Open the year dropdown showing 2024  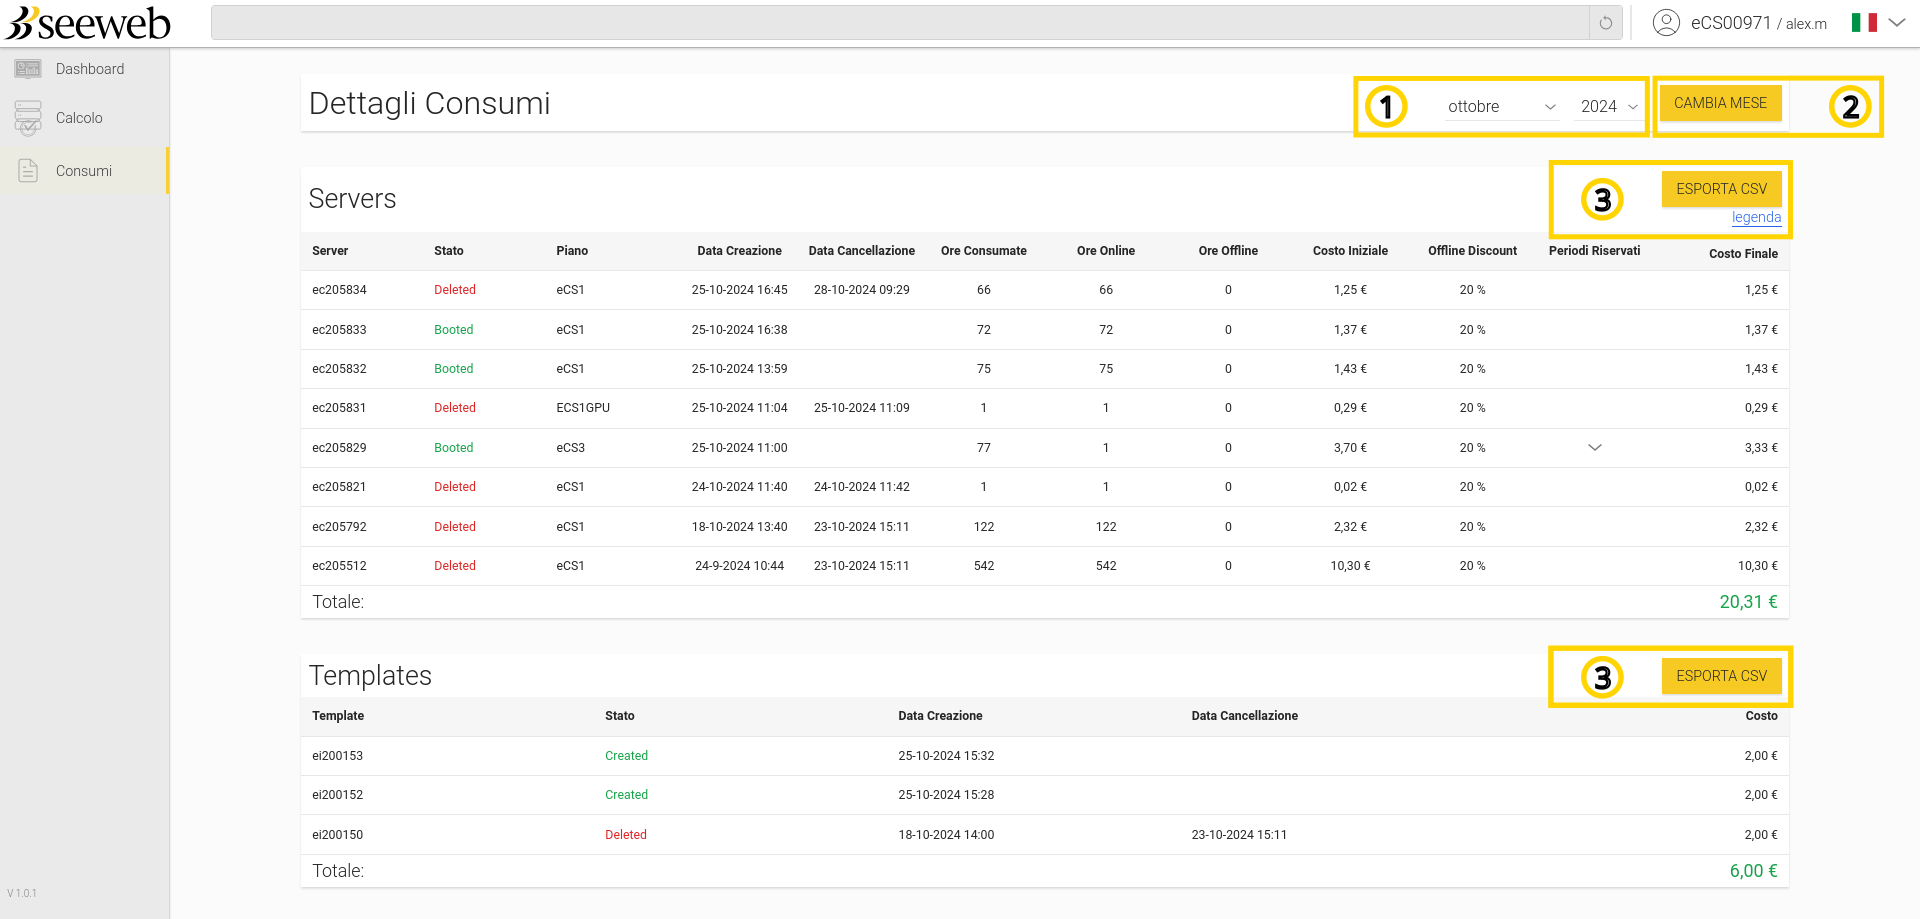[x=1609, y=106]
